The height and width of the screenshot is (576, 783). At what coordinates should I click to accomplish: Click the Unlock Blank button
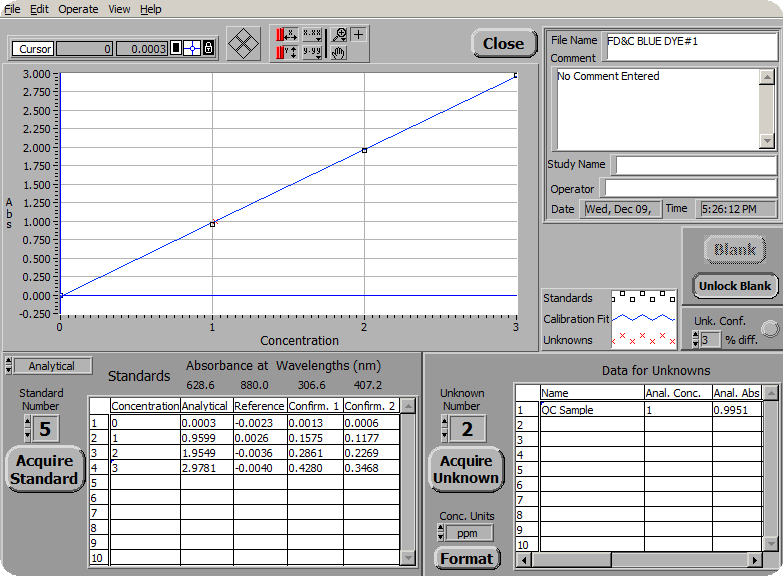[x=734, y=286]
